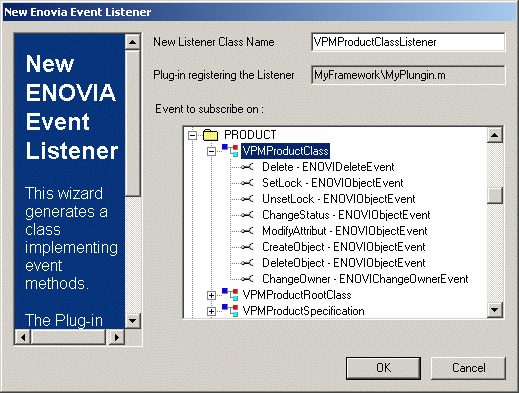Click the 'Event to subscribe on :' label
The image size is (519, 393).
(x=209, y=109)
